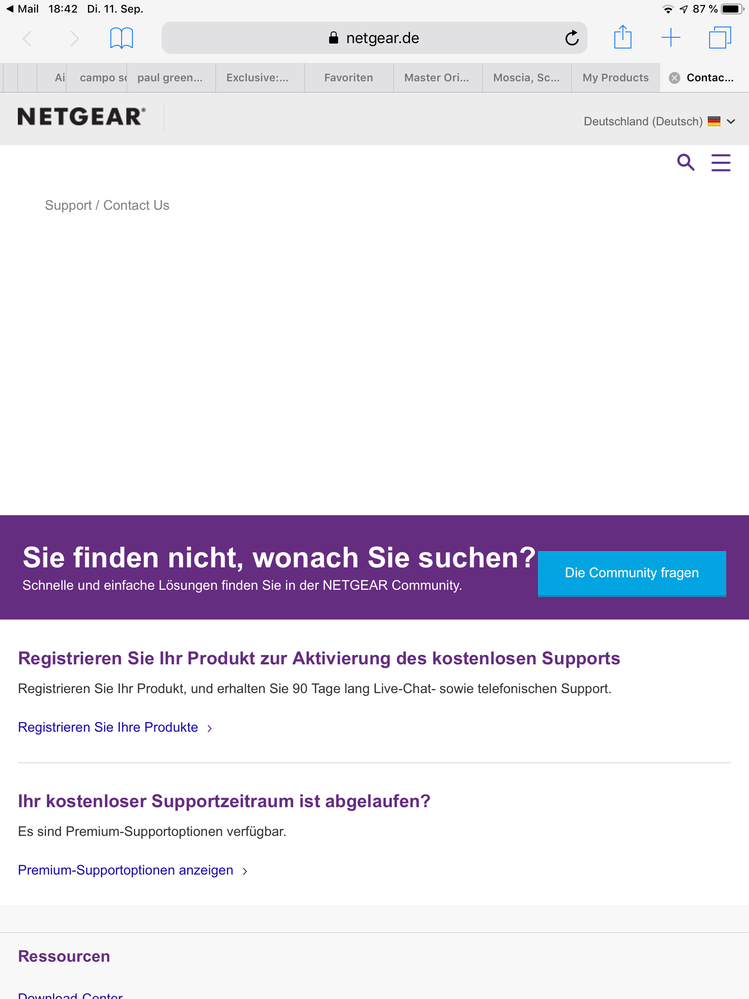Click the Contact Us breadcrumb
Viewport: 749px width, 999px height.
(x=136, y=205)
